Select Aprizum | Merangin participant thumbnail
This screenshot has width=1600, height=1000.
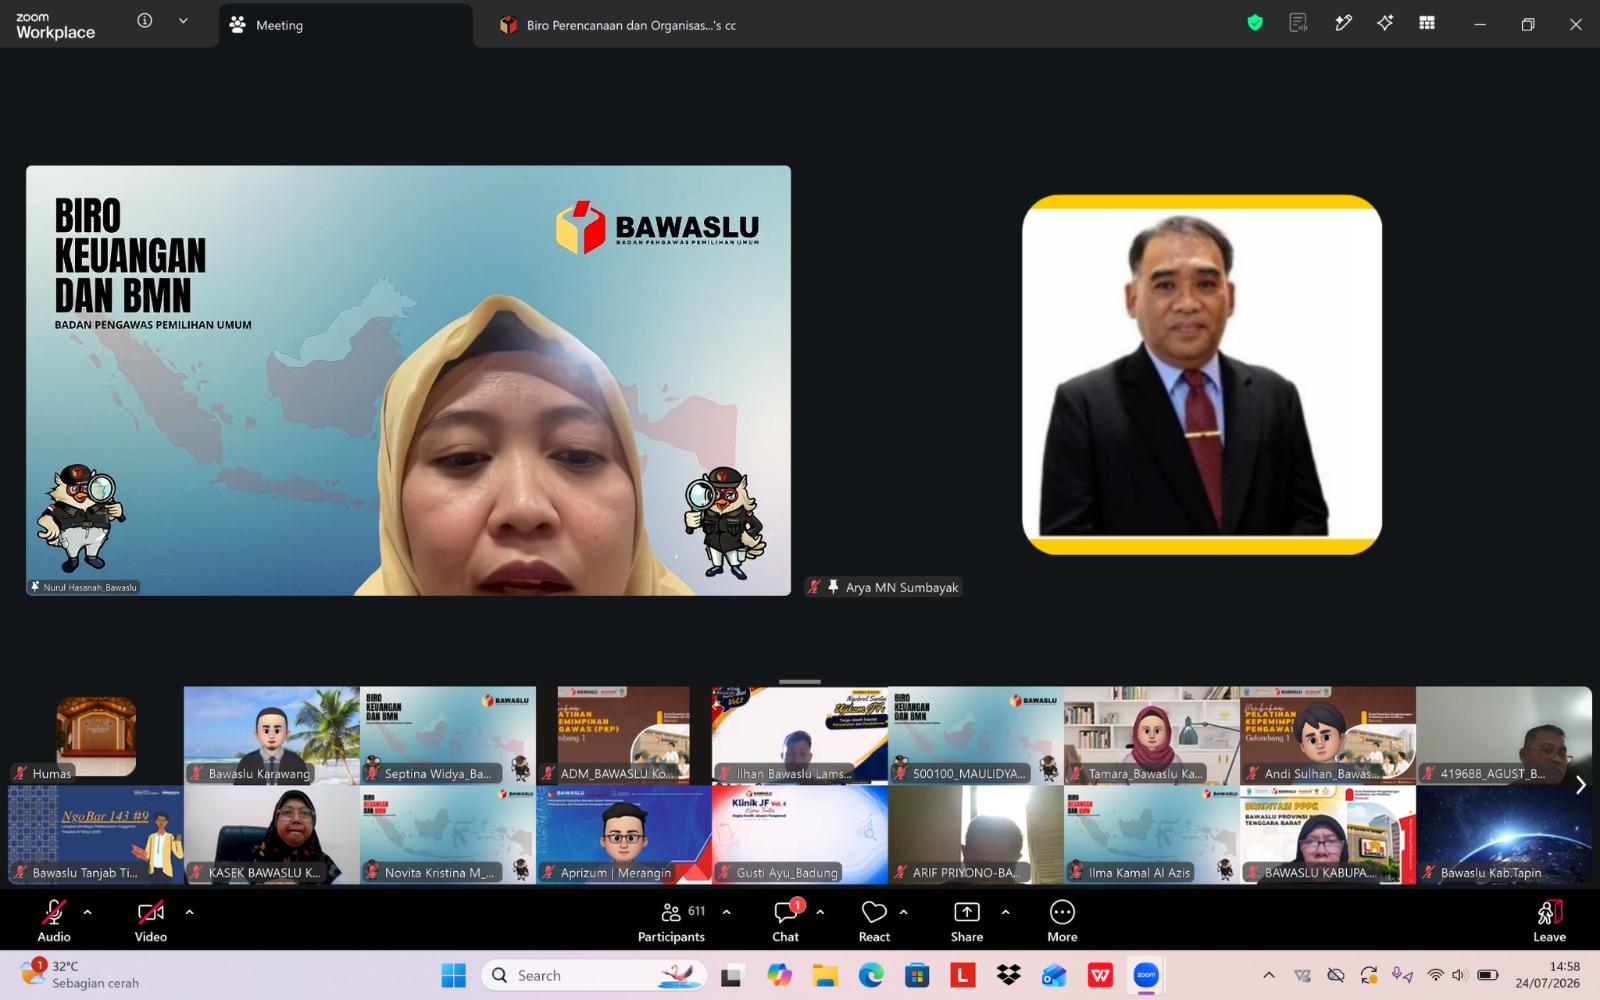click(624, 835)
